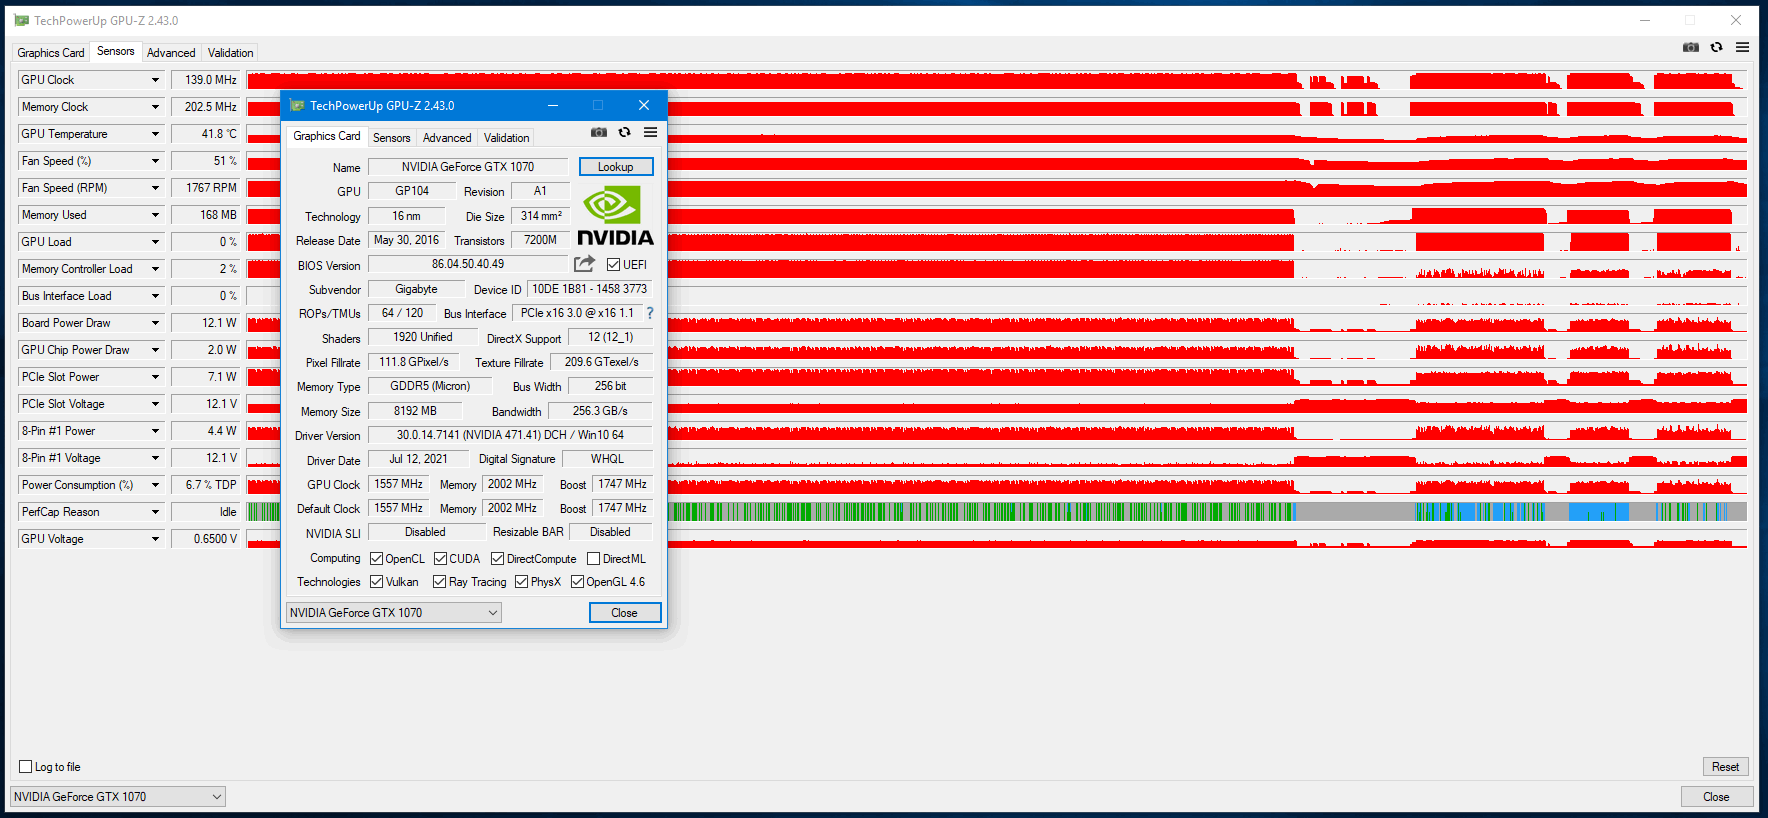Click Close button in Sensors window
Viewport: 1768px width, 818px height.
point(1717,797)
